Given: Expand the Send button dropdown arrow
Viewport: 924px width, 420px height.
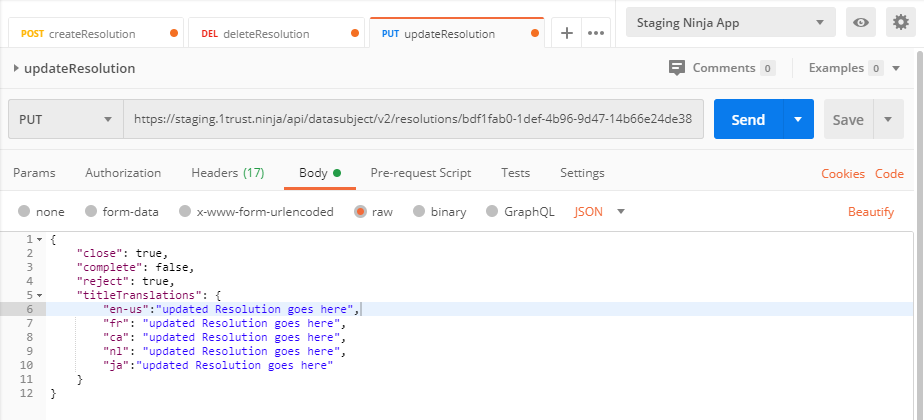Looking at the screenshot, I should tap(797, 120).
